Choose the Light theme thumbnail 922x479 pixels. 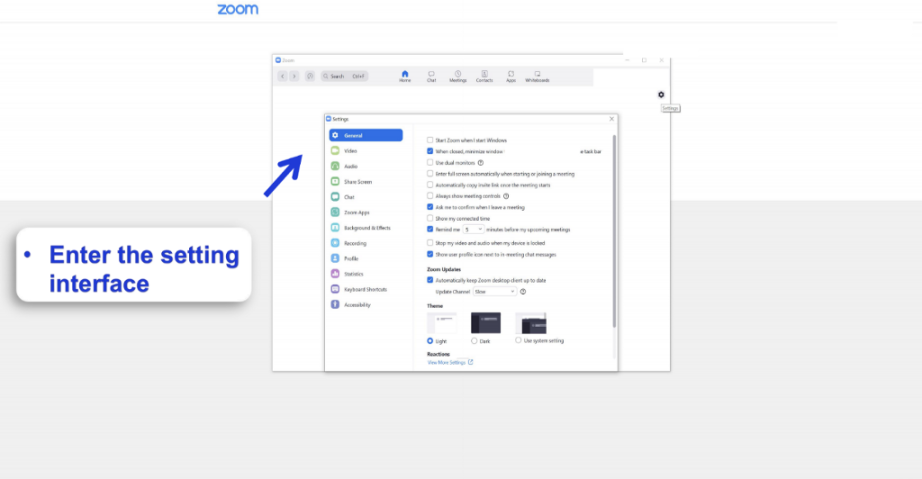pyautogui.click(x=442, y=323)
